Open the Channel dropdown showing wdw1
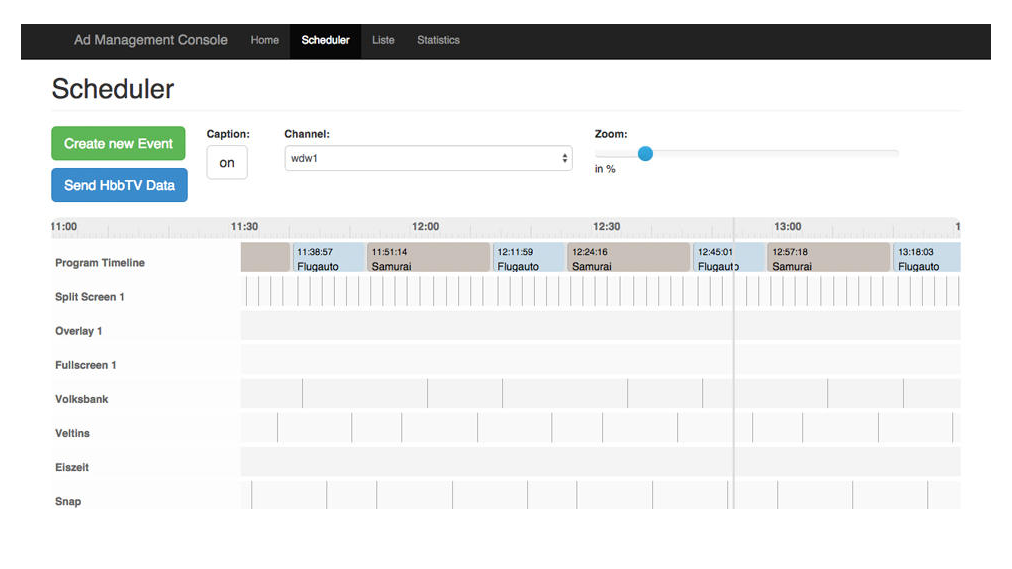Screen dimensions: 1012x569 [x=429, y=158]
